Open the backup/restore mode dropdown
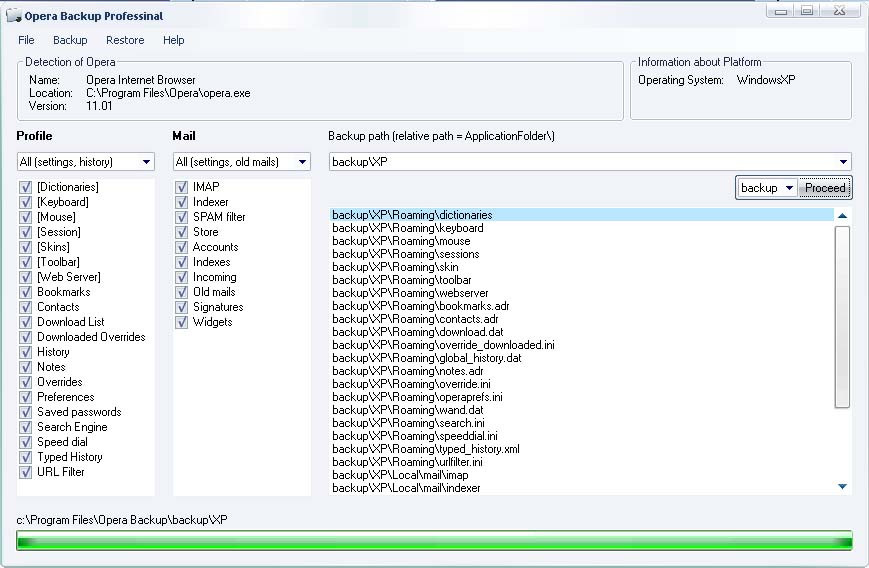Image resolution: width=869 pixels, height=568 pixels. (767, 188)
